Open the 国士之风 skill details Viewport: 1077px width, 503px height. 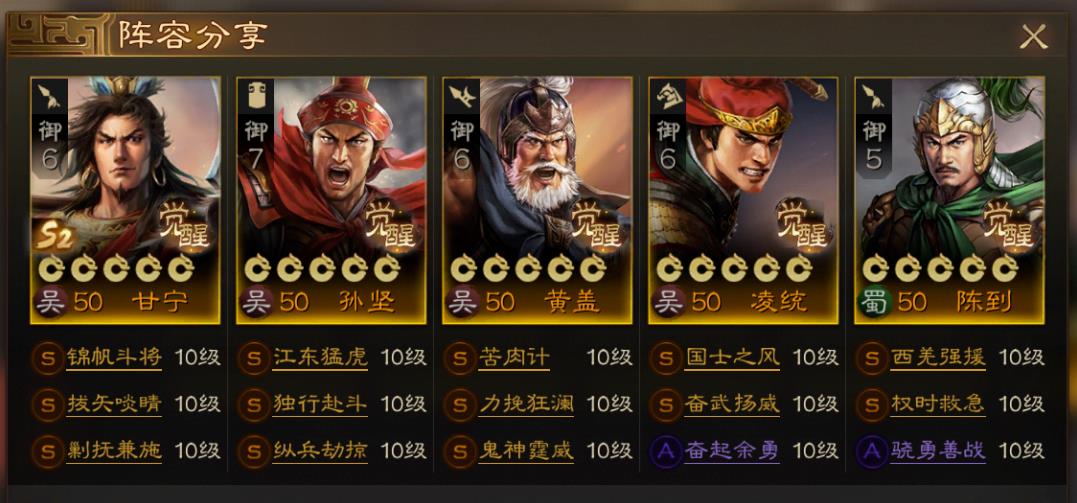(732, 358)
